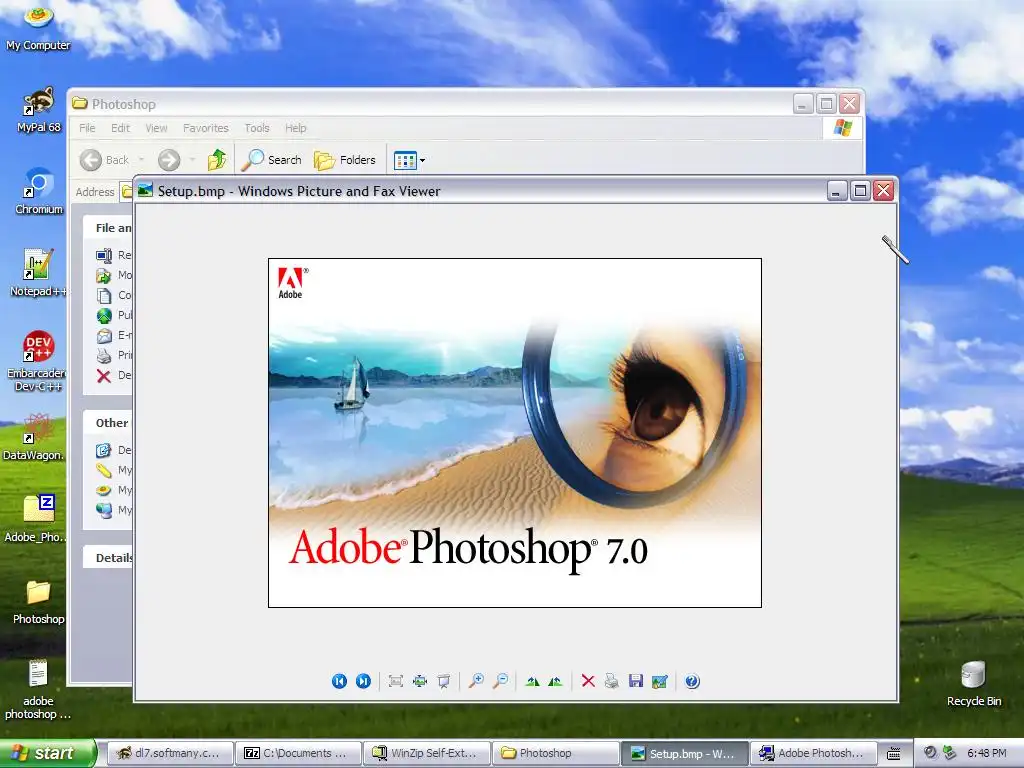Show image at Actual Size in viewer

point(419,681)
